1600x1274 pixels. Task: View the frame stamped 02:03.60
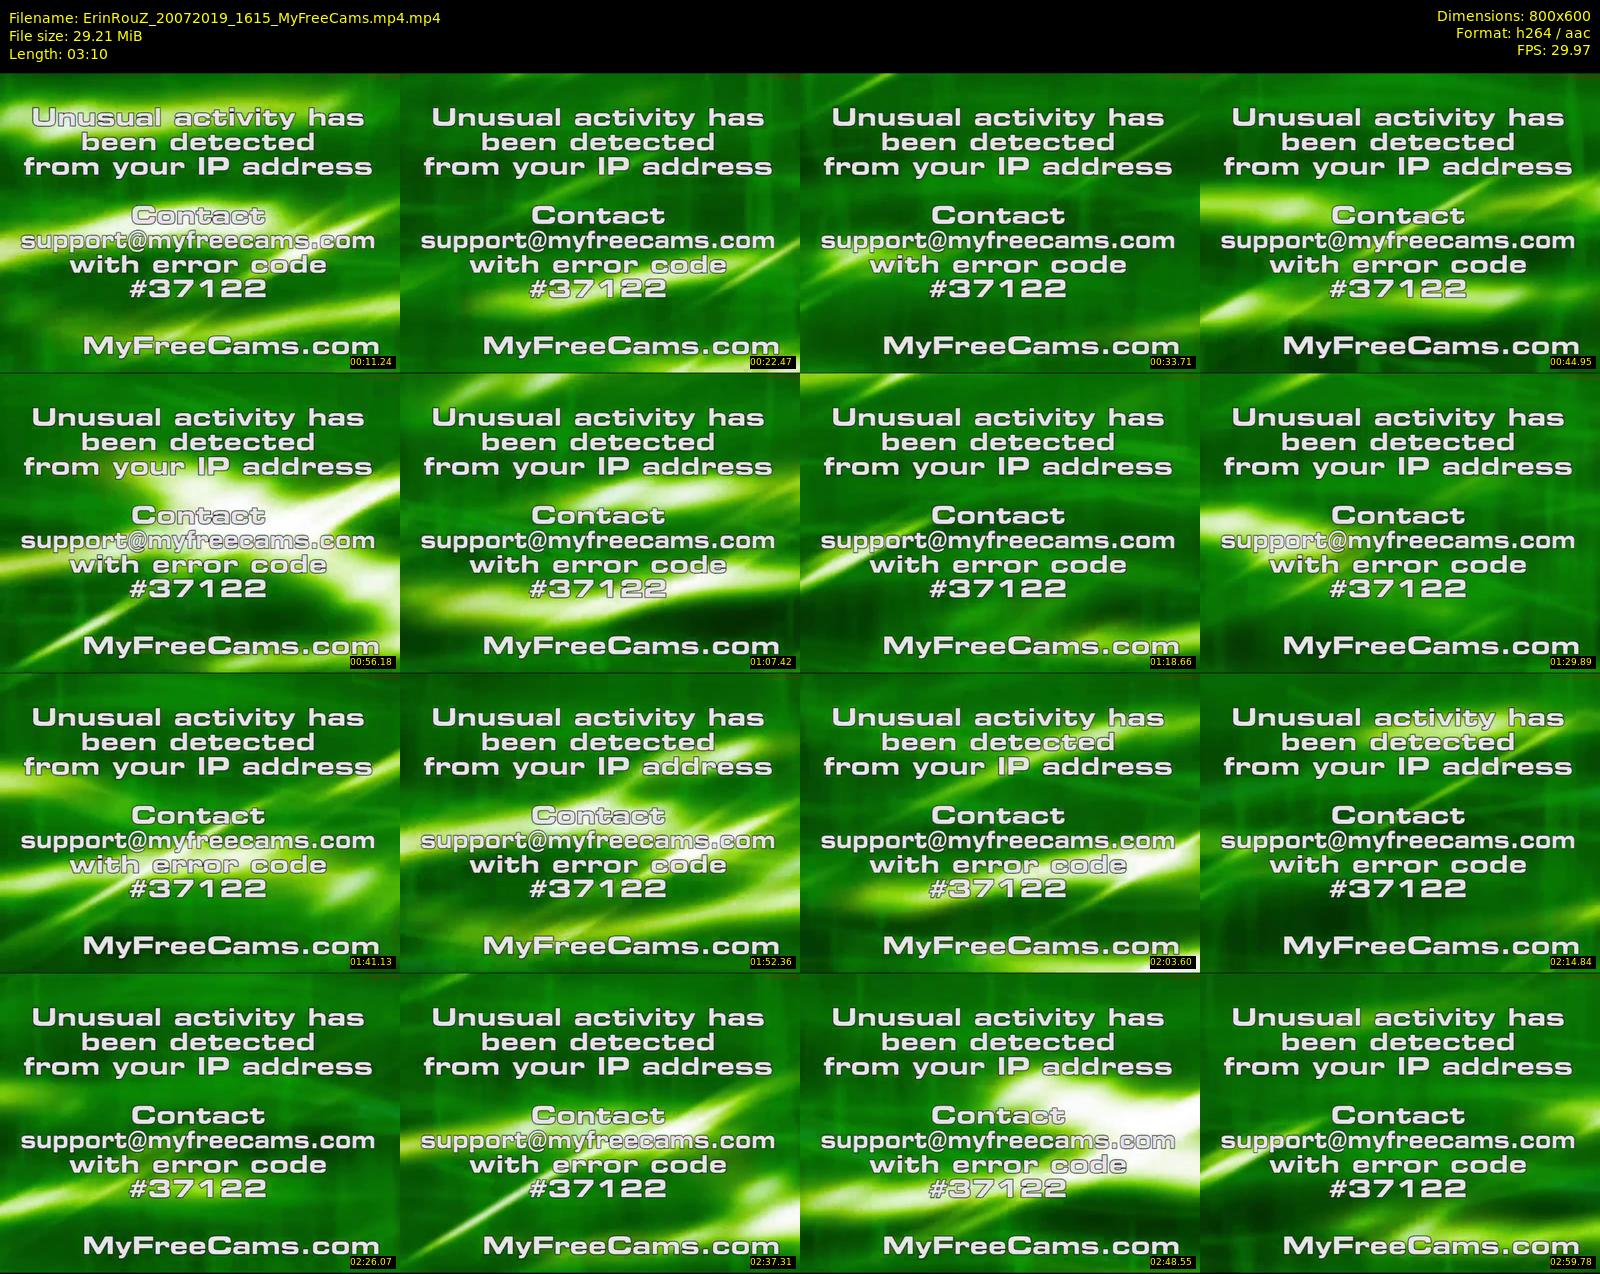1000,823
